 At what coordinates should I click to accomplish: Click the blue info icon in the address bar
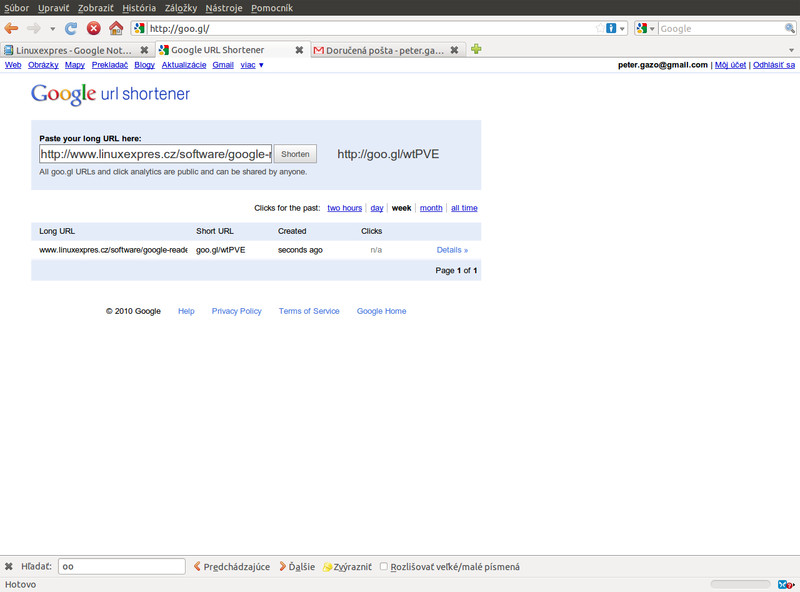(x=611, y=29)
